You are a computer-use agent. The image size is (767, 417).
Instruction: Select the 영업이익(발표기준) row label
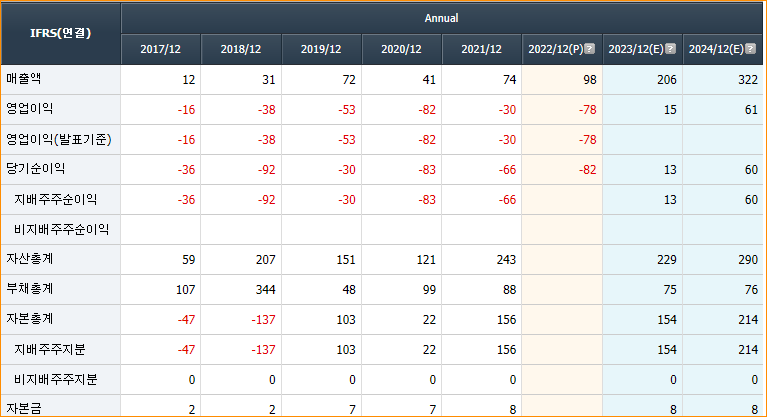tap(59, 139)
